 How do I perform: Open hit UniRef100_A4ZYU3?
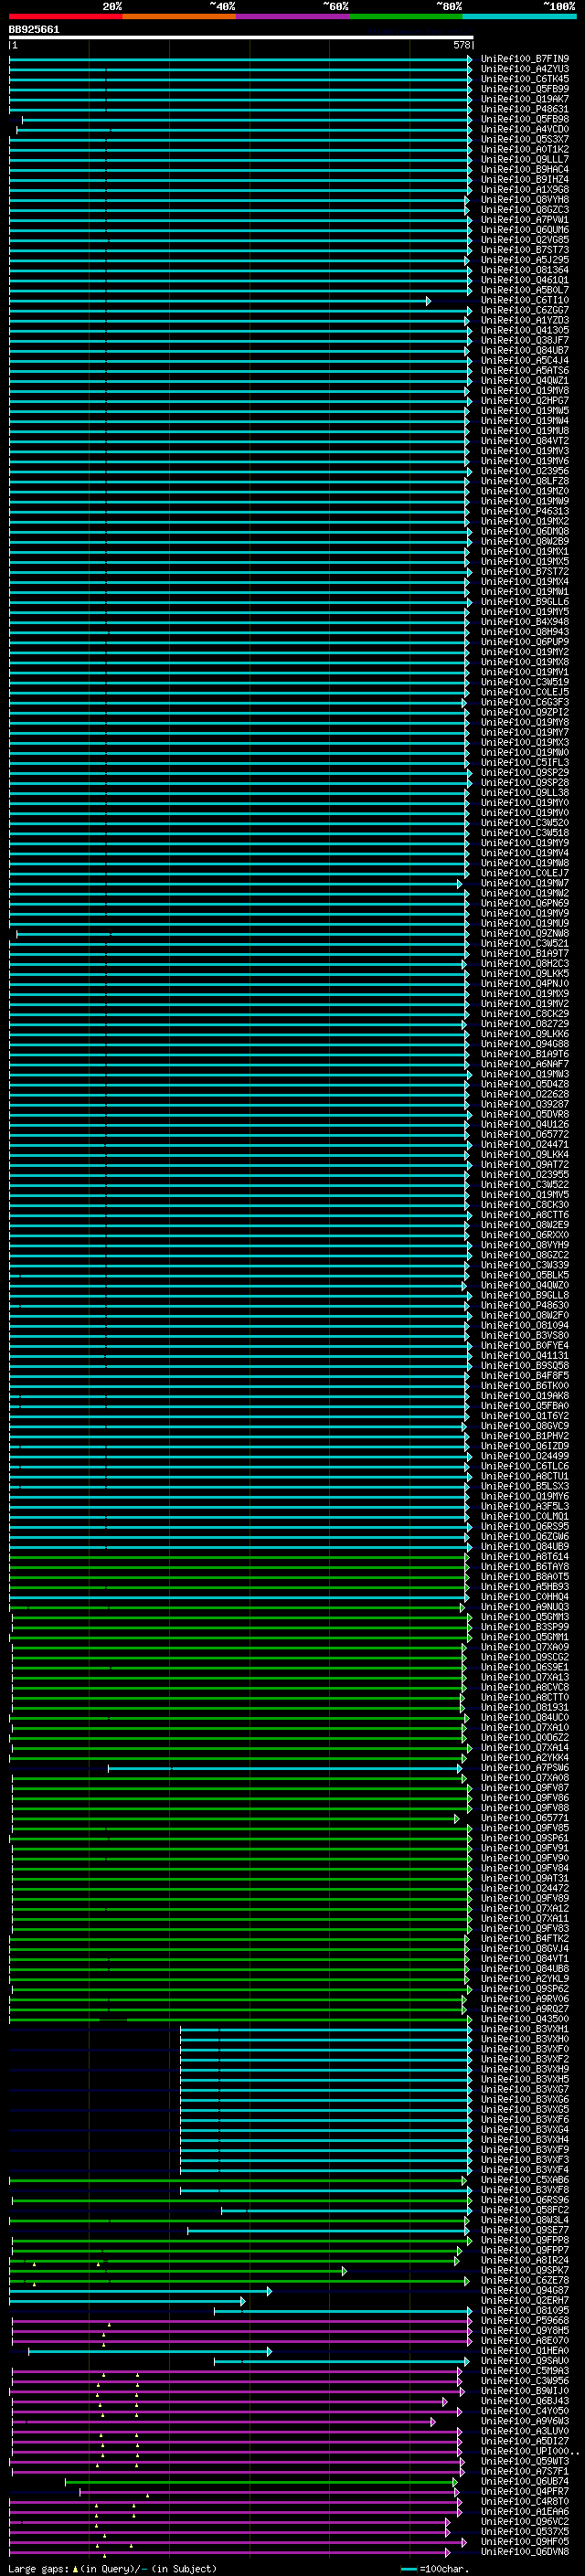pyautogui.click(x=525, y=69)
